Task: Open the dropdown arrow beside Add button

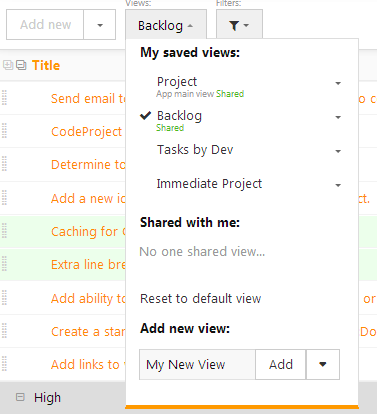Action: pos(323,364)
